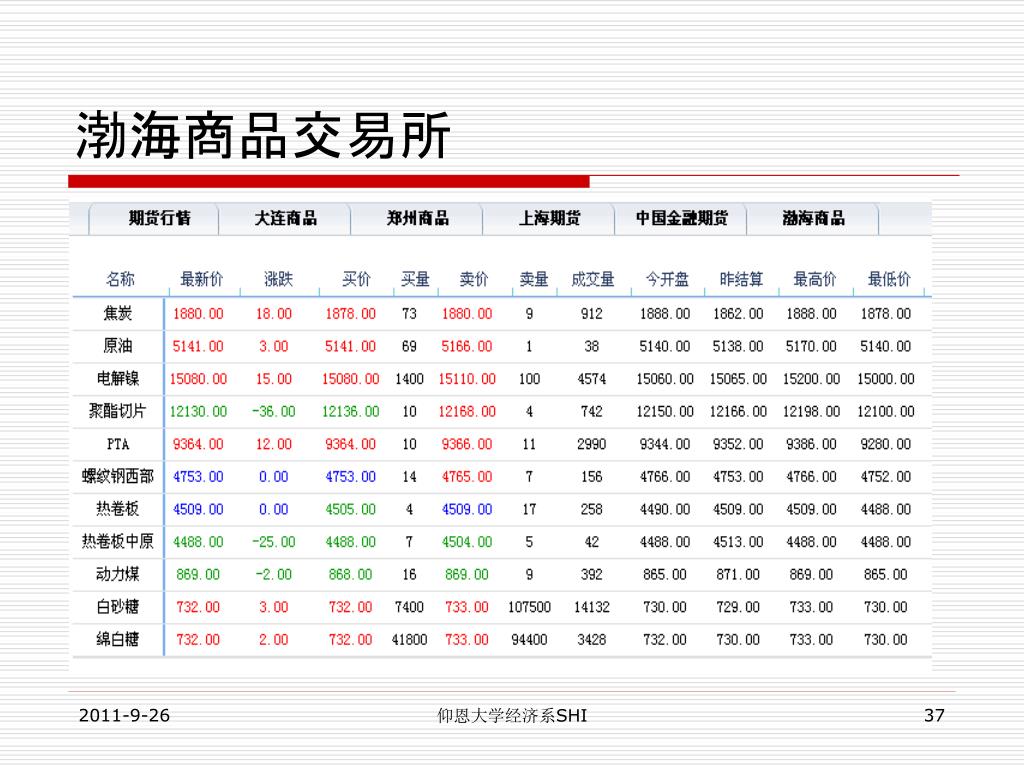Click 绵白糖 buy volume 41800
Viewport: 1024px width, 768px height.
[409, 641]
